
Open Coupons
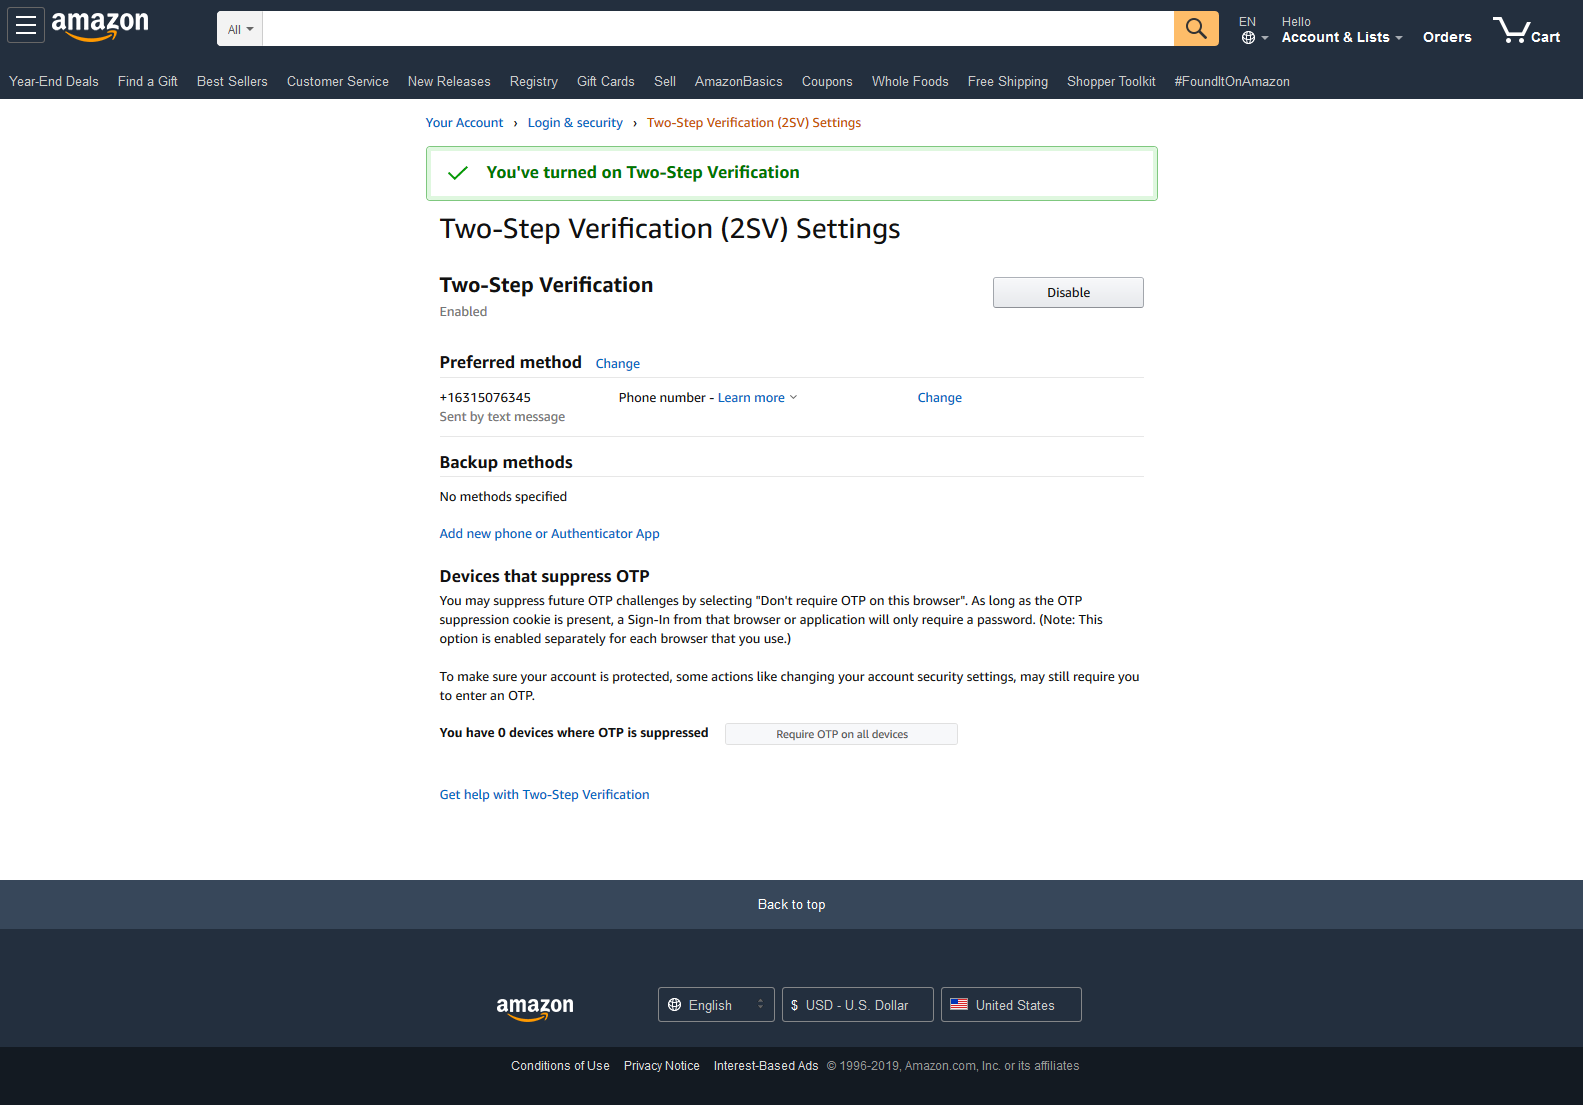tap(827, 82)
